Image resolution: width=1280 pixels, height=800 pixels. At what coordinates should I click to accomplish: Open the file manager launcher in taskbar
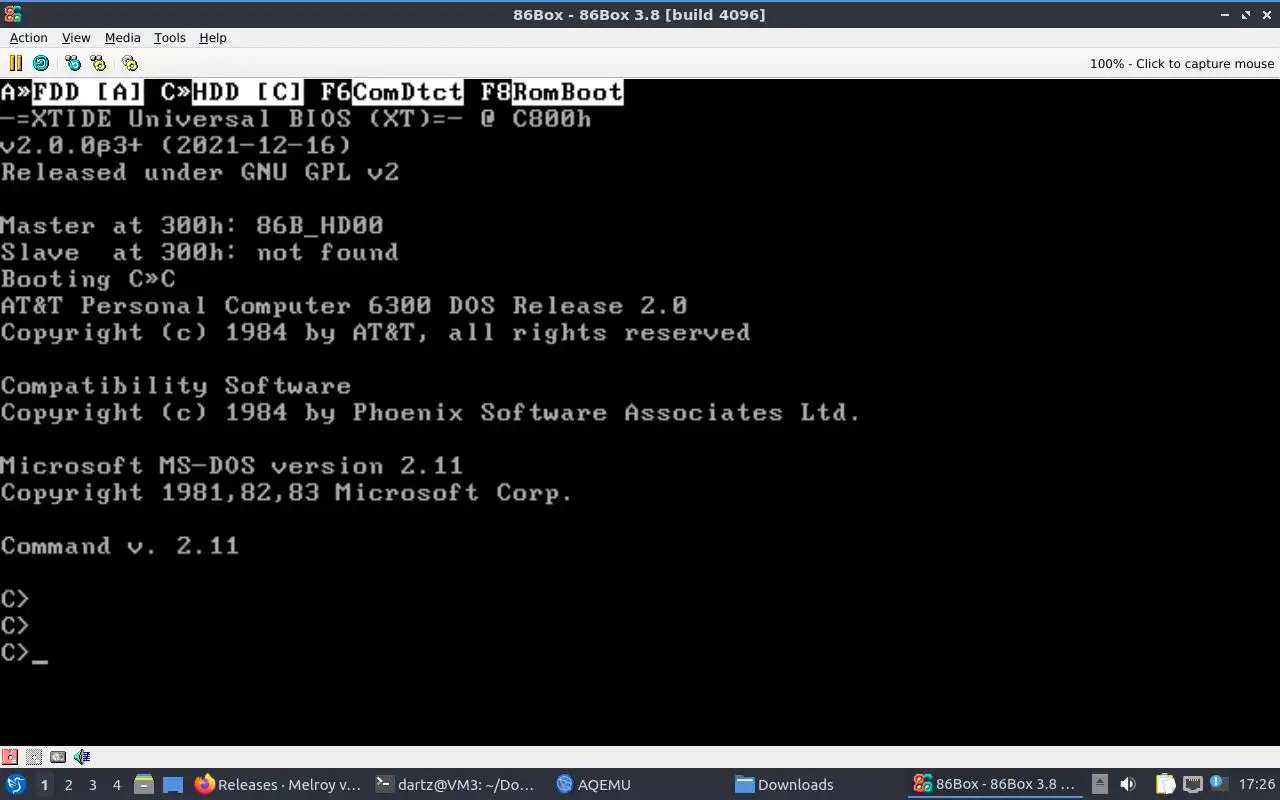(144, 784)
